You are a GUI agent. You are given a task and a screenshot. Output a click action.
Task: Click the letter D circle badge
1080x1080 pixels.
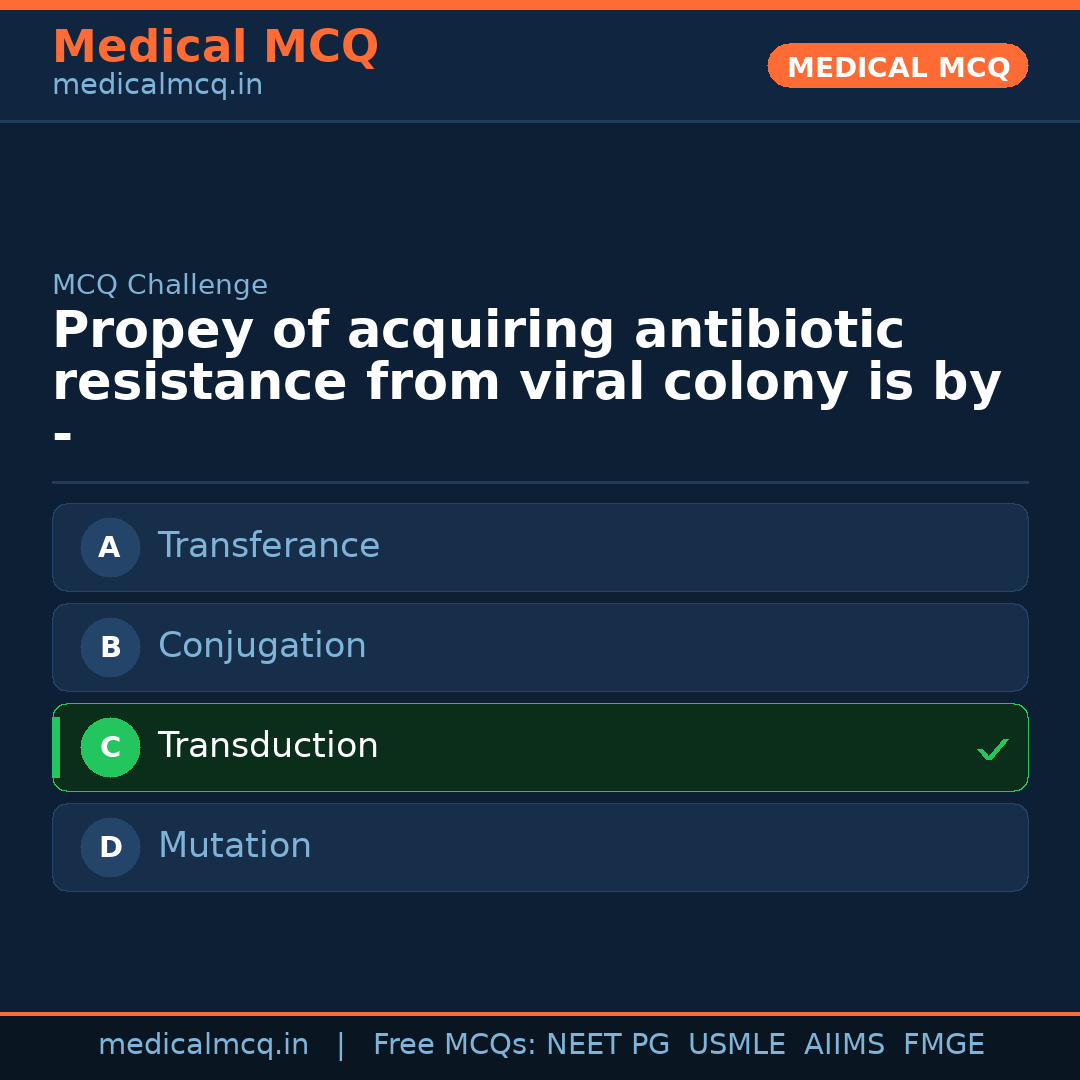(x=110, y=847)
